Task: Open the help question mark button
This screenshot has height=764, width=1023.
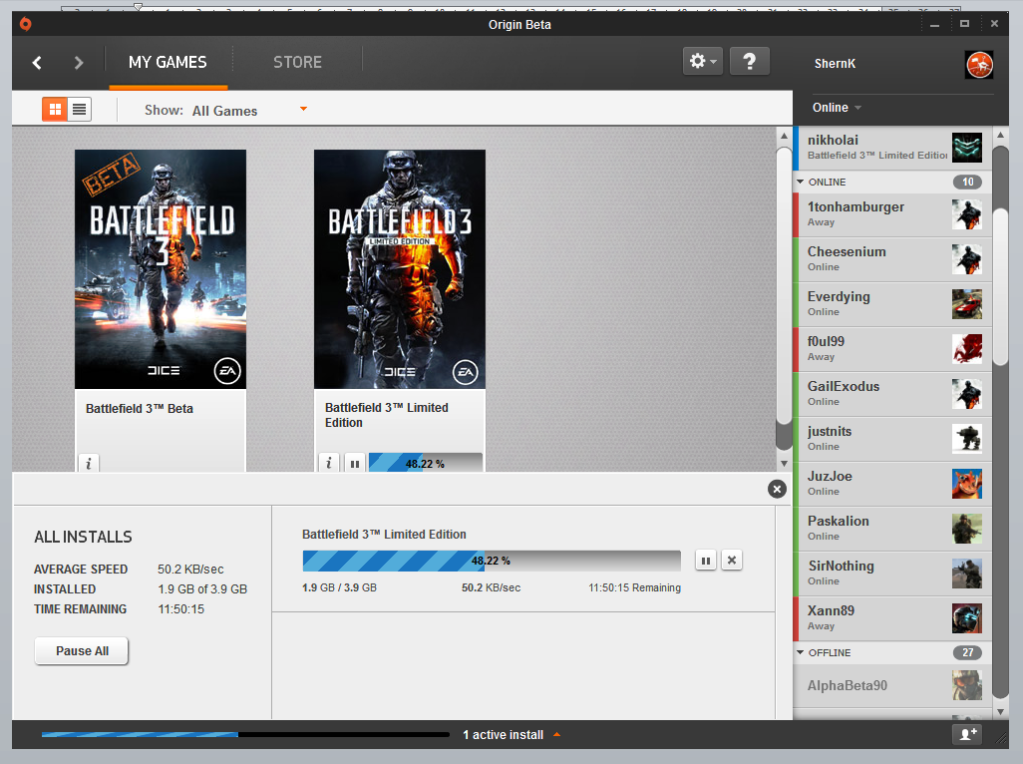Action: [749, 62]
